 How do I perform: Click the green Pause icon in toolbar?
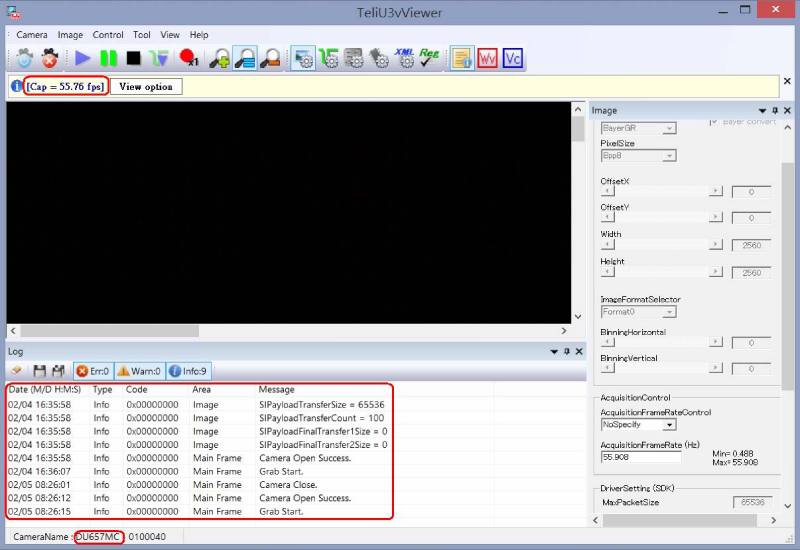click(x=108, y=59)
